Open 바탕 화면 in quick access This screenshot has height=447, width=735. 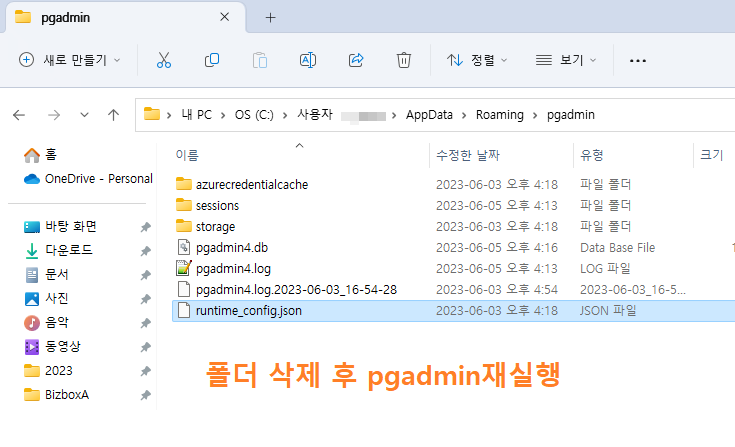[60, 227]
